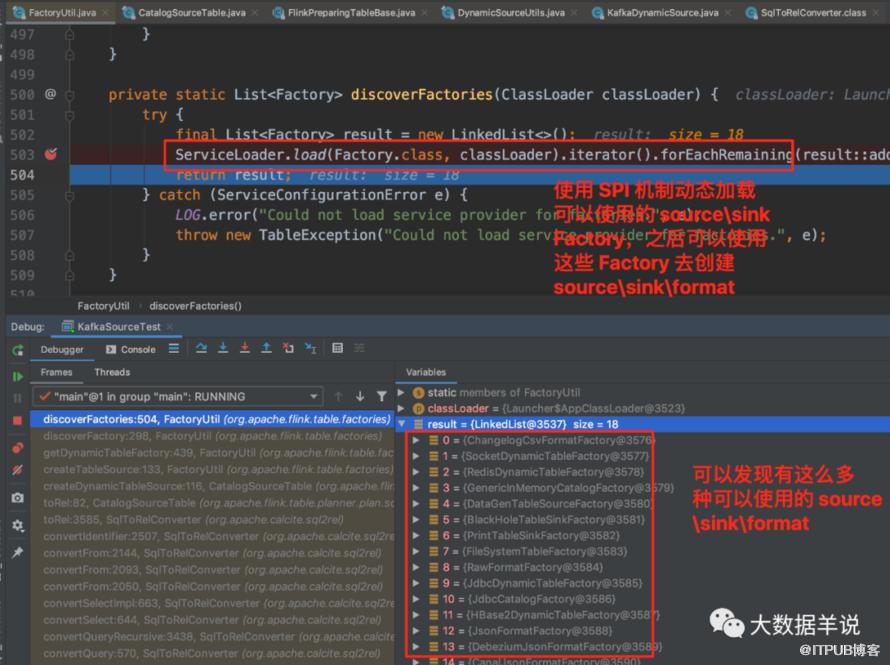Click the Step Into icon
The height and width of the screenshot is (665, 890).
click(x=223, y=348)
